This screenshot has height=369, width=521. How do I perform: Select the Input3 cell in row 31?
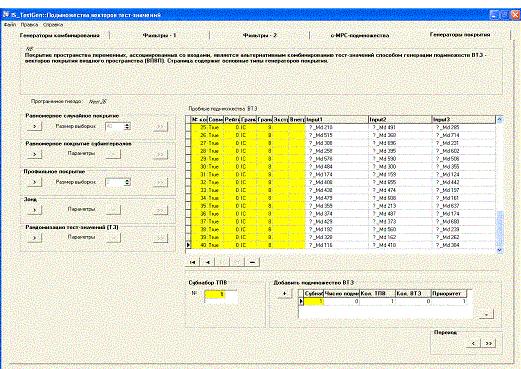pos(464,174)
